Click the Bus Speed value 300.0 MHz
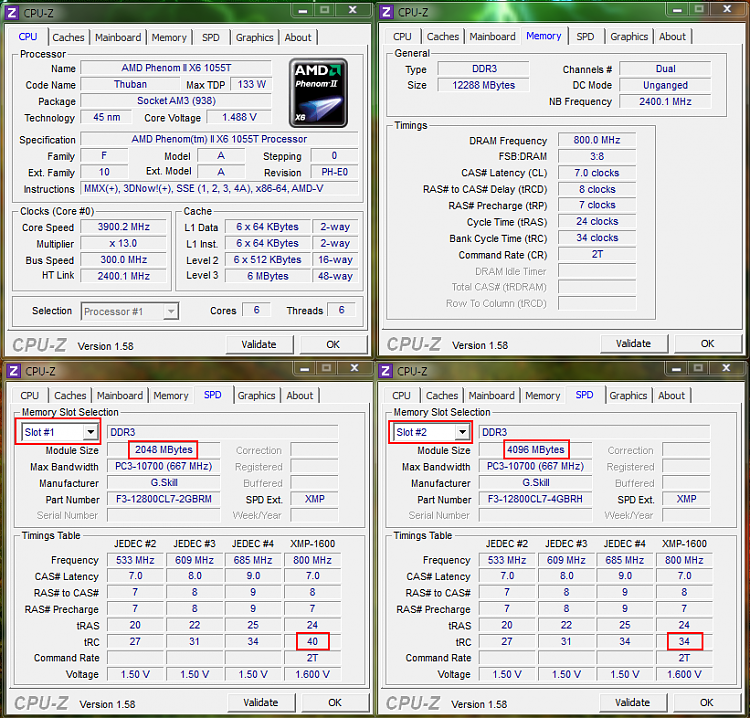The width and height of the screenshot is (750, 718). pos(124,260)
